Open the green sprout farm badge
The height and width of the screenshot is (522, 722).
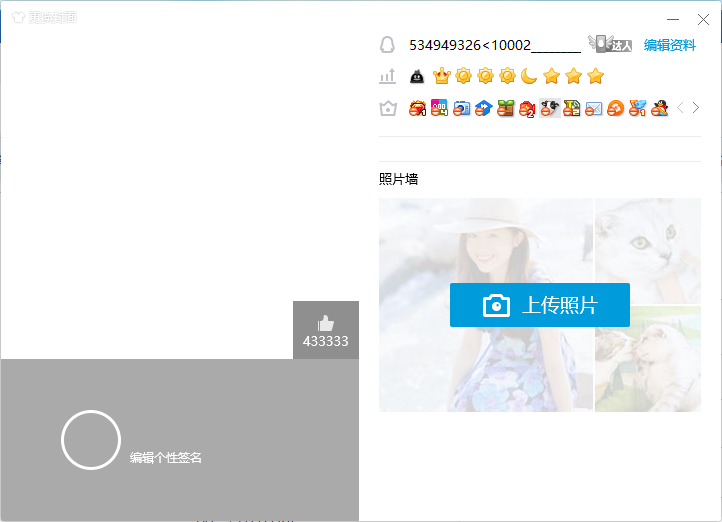(x=505, y=108)
